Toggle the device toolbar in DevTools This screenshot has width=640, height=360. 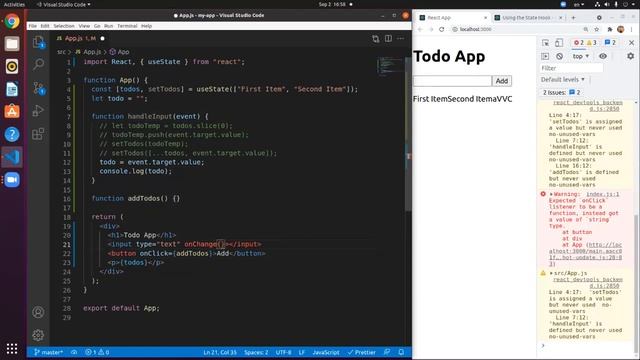pyautogui.click(x=559, y=43)
